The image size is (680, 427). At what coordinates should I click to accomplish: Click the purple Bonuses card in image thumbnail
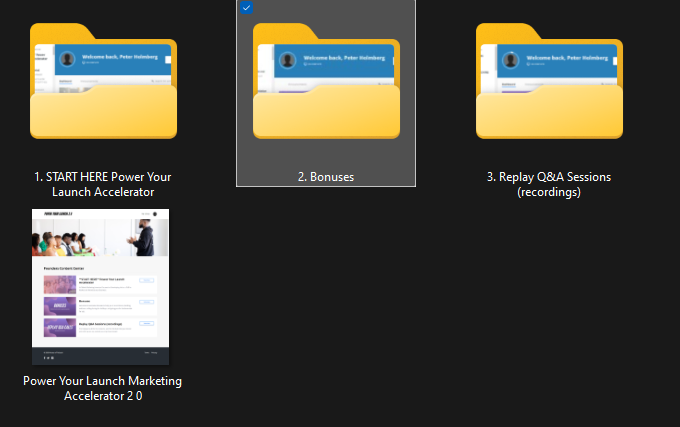click(x=59, y=306)
